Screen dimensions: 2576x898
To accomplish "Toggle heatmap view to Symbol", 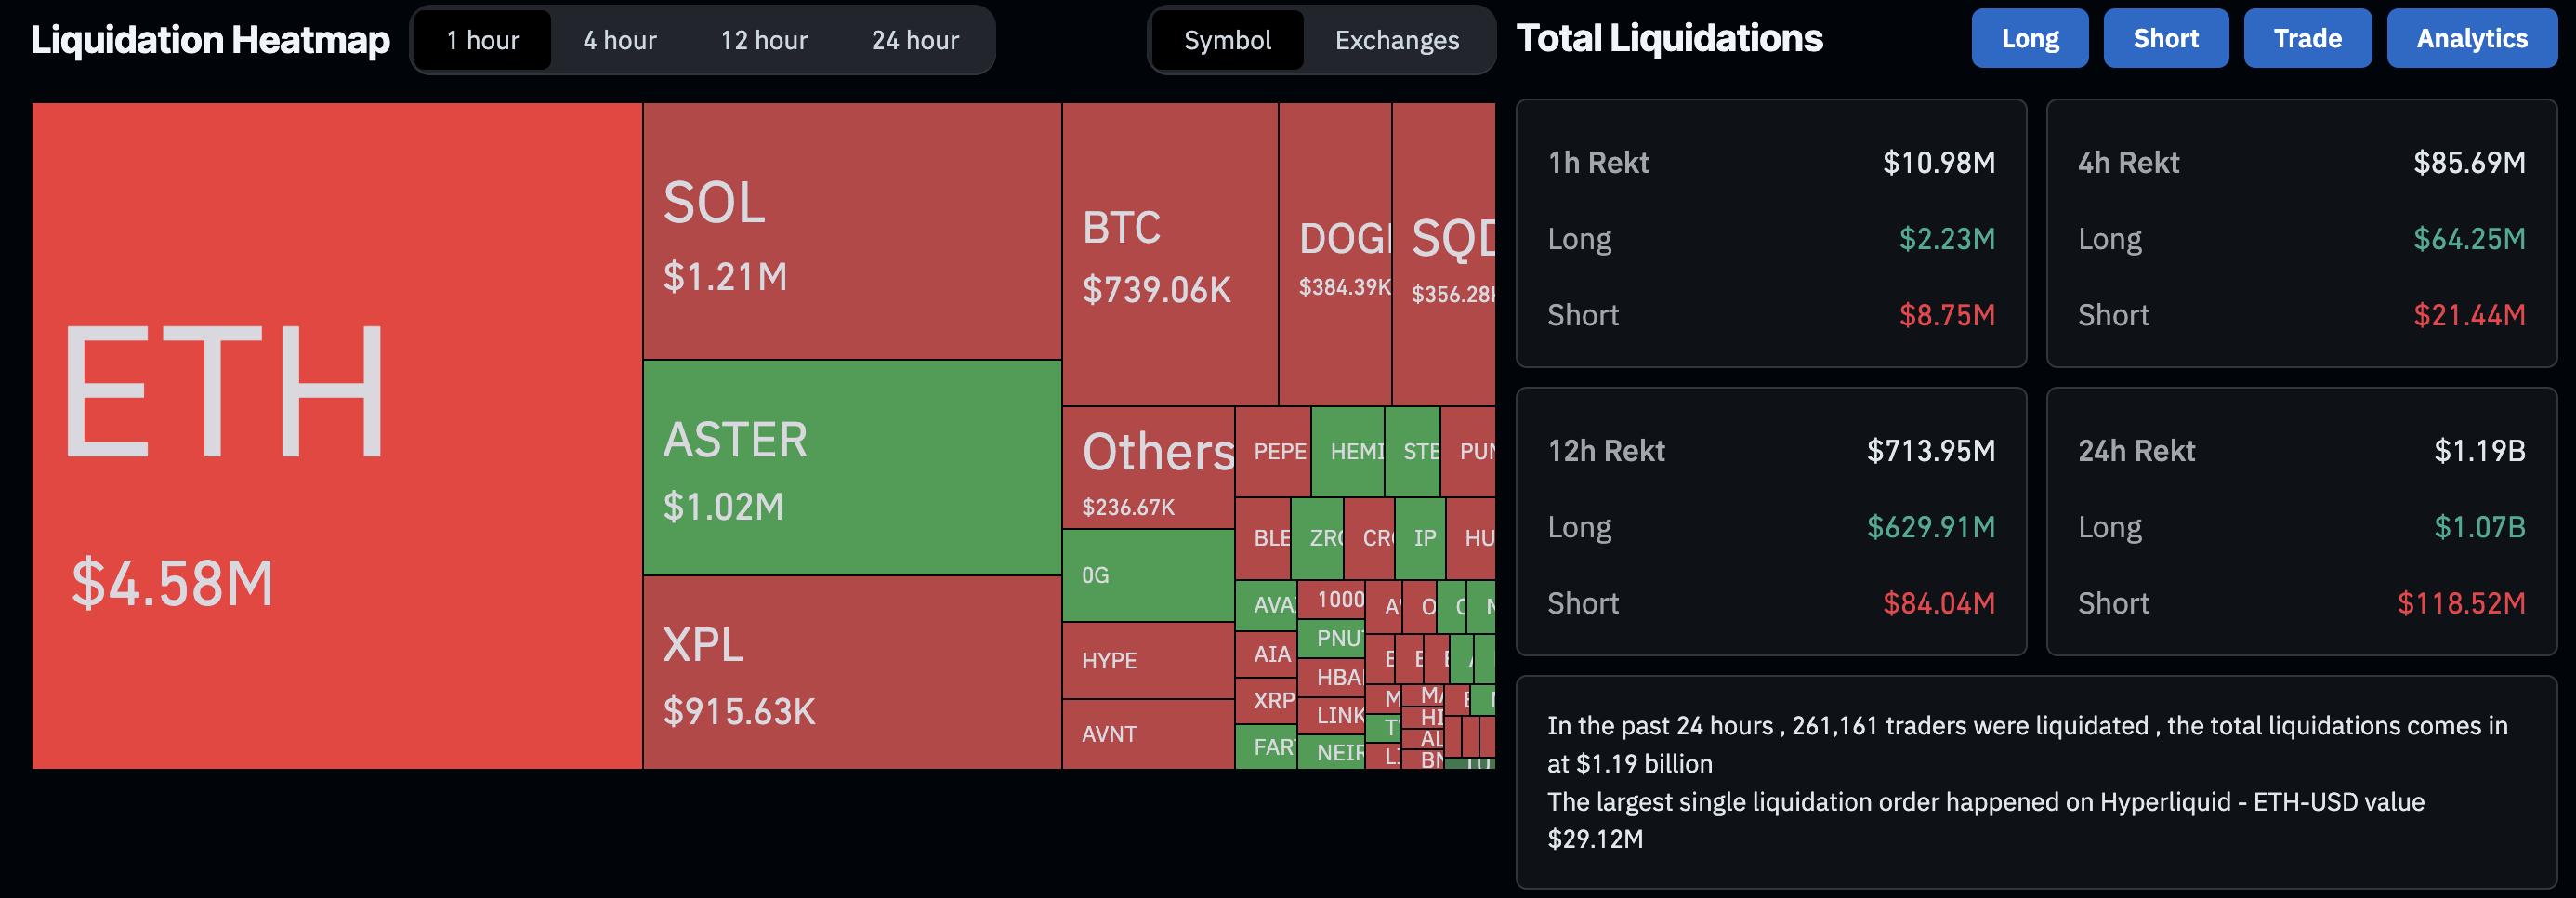I will click(1227, 40).
